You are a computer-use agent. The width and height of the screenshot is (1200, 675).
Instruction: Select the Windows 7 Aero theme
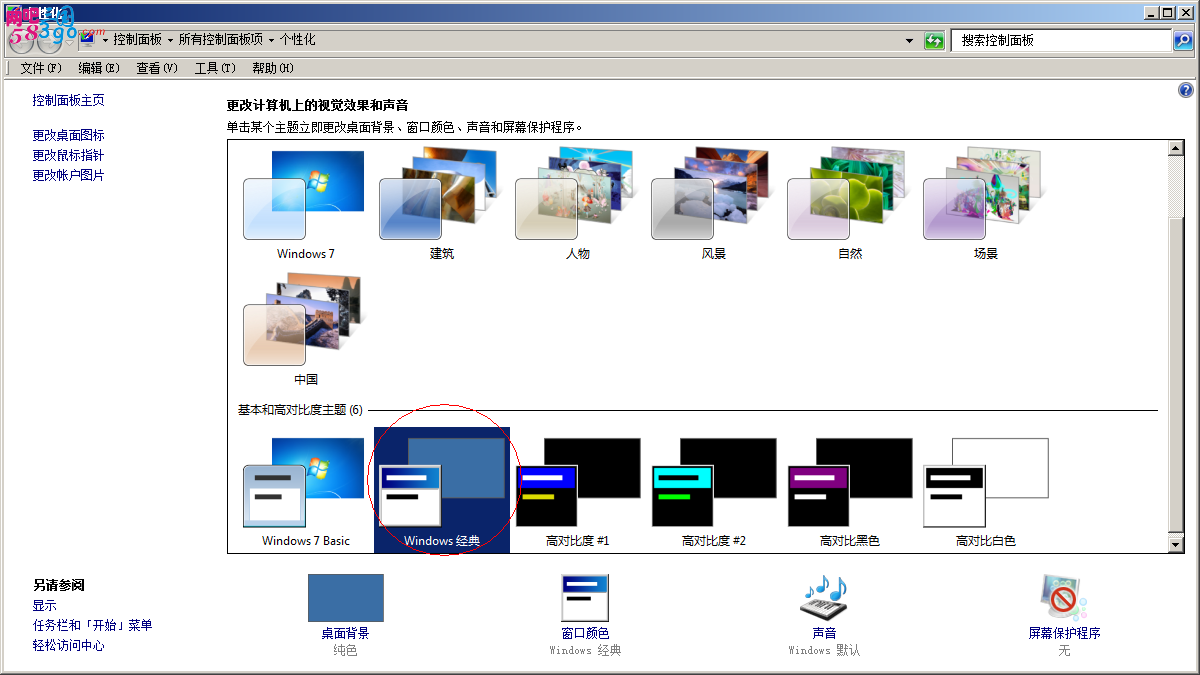(305, 205)
